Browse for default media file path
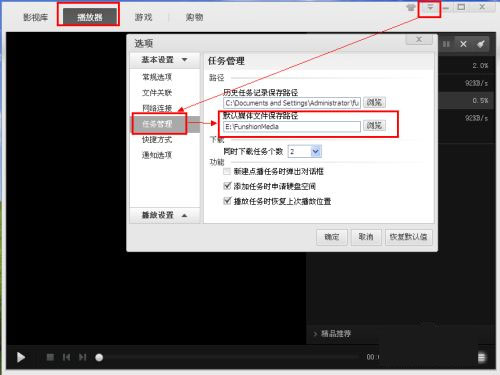This screenshot has height=375, width=500. 374,126
